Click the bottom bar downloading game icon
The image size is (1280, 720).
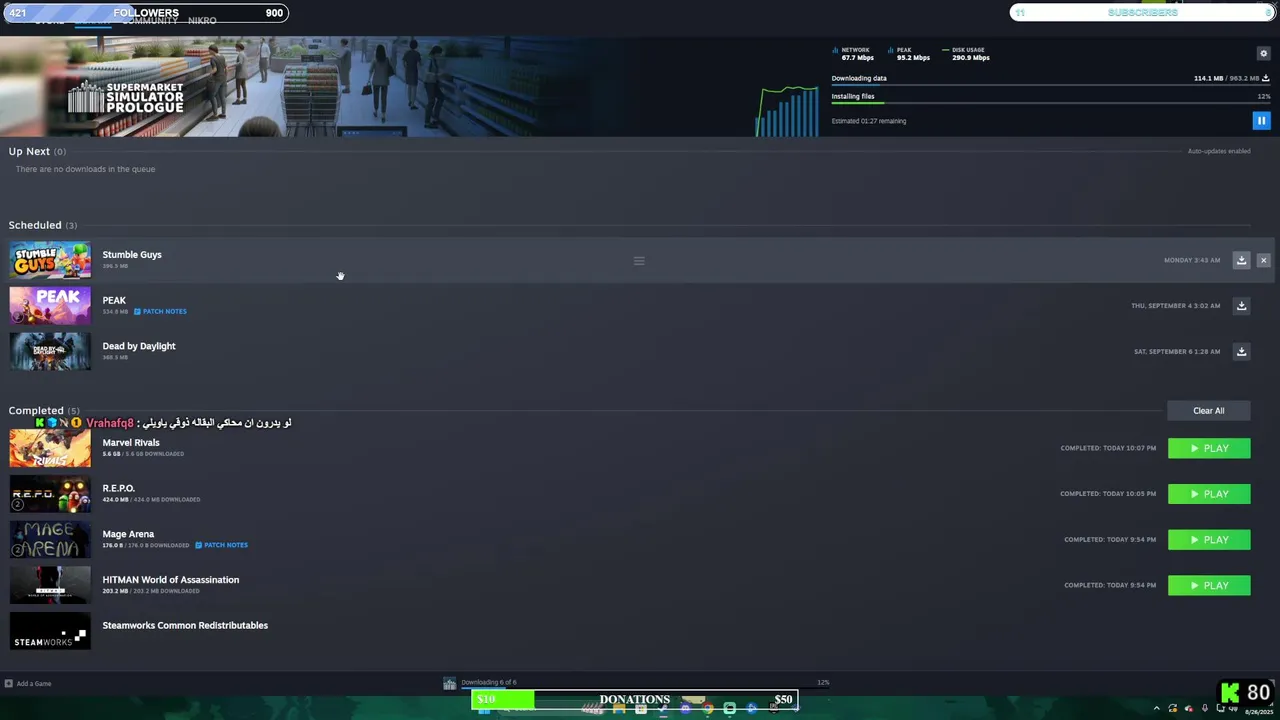point(450,683)
